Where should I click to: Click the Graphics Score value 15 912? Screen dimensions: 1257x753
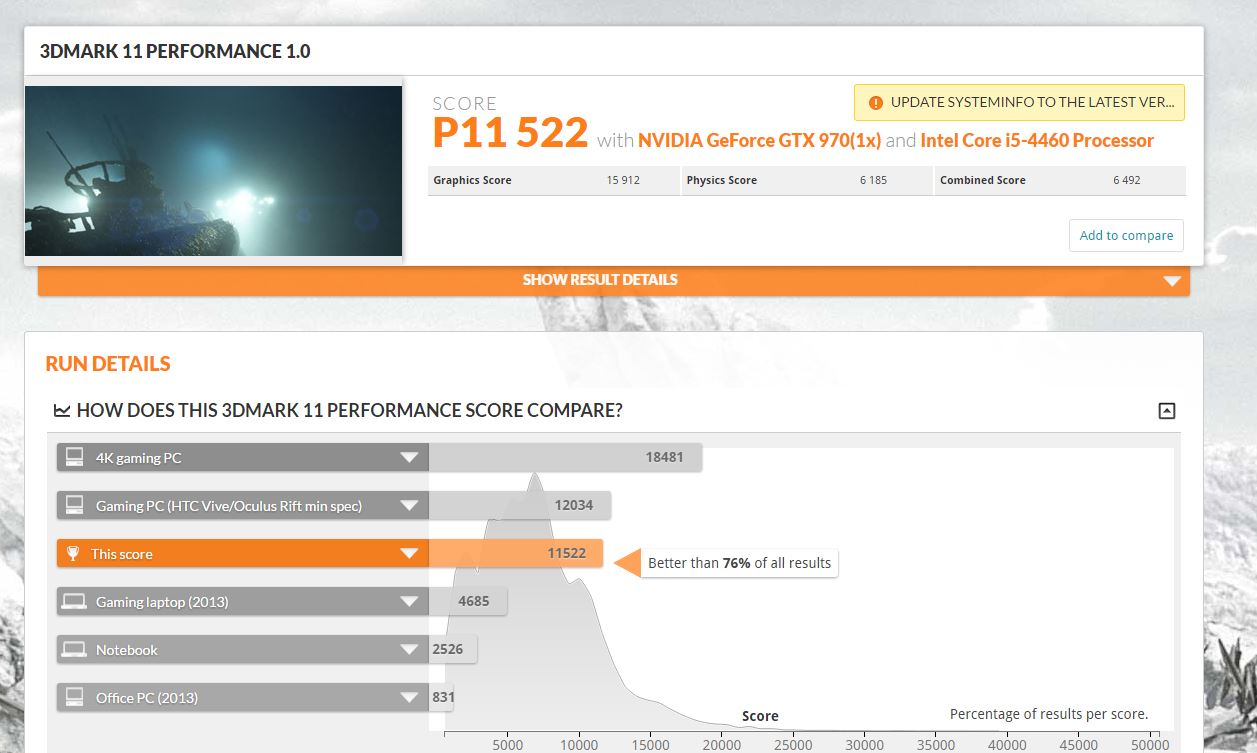(623, 181)
